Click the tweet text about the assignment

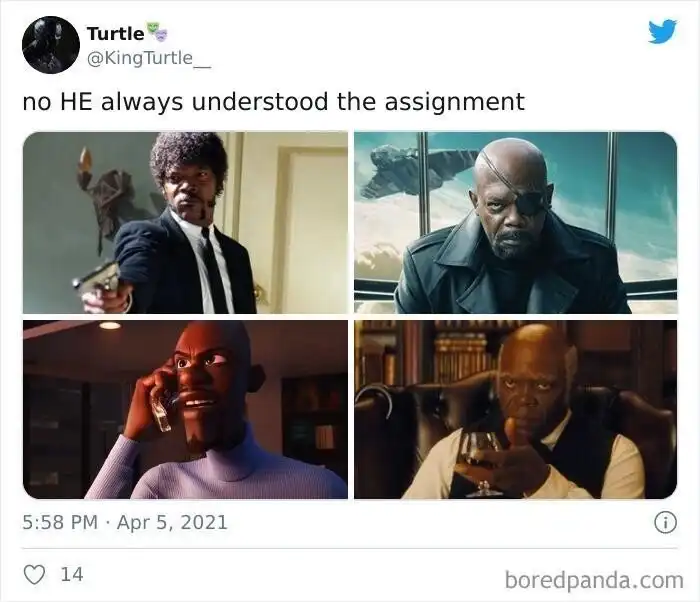click(274, 102)
